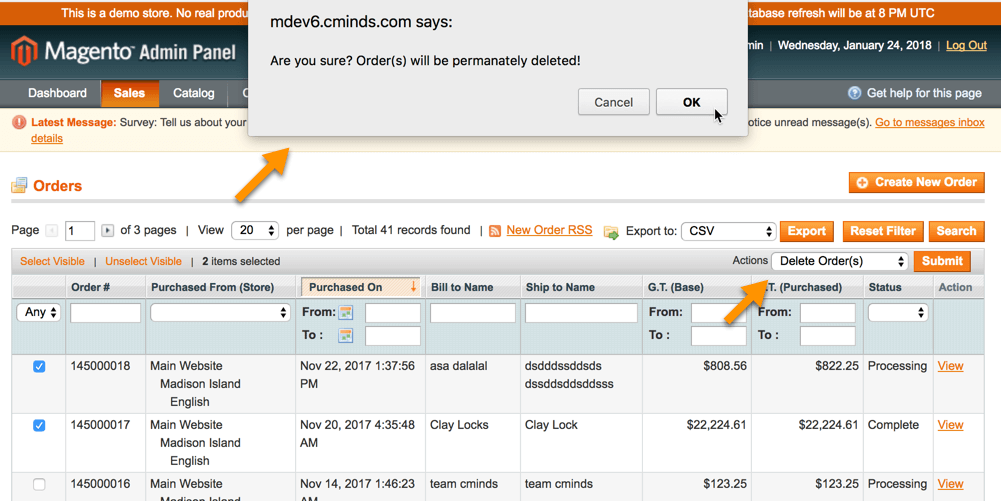Open the Sales menu tab

coord(129,93)
